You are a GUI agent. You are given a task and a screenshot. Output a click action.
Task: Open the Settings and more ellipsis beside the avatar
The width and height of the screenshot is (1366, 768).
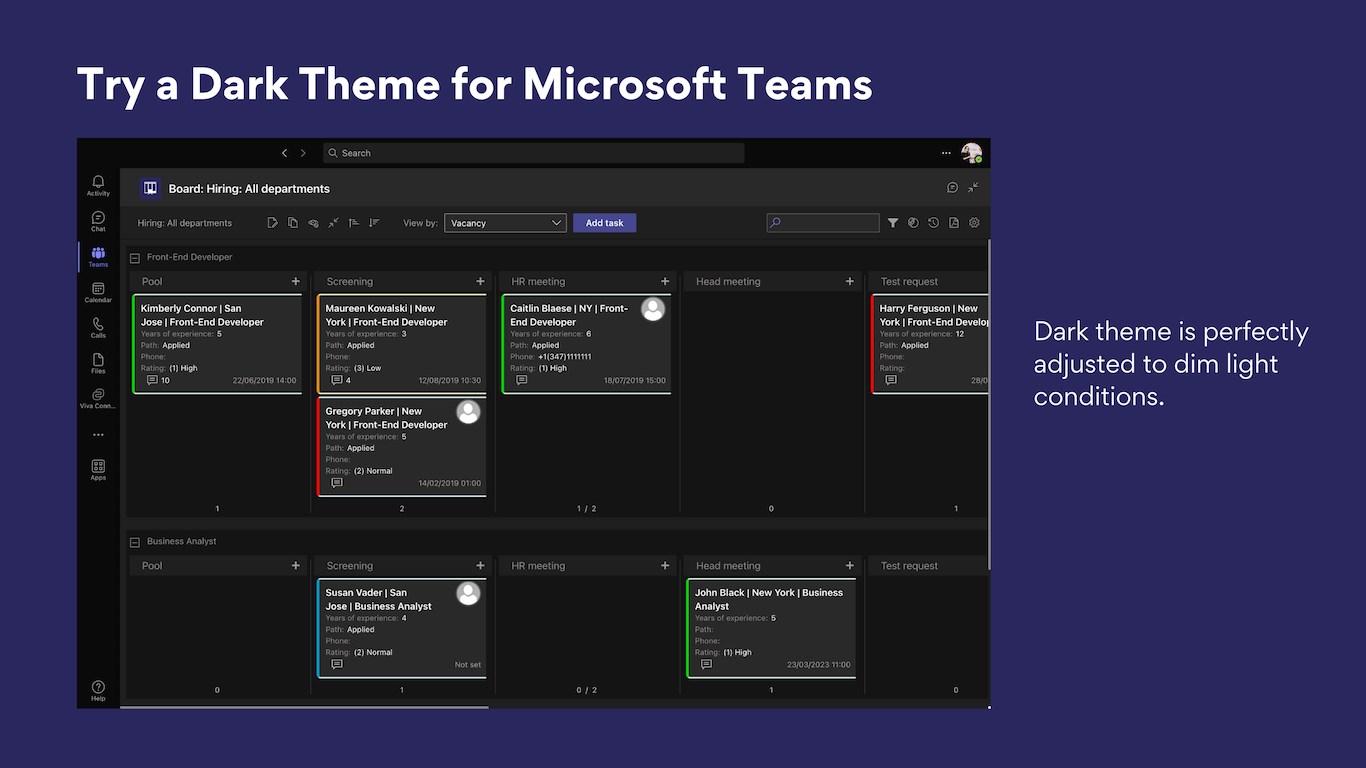pos(946,153)
